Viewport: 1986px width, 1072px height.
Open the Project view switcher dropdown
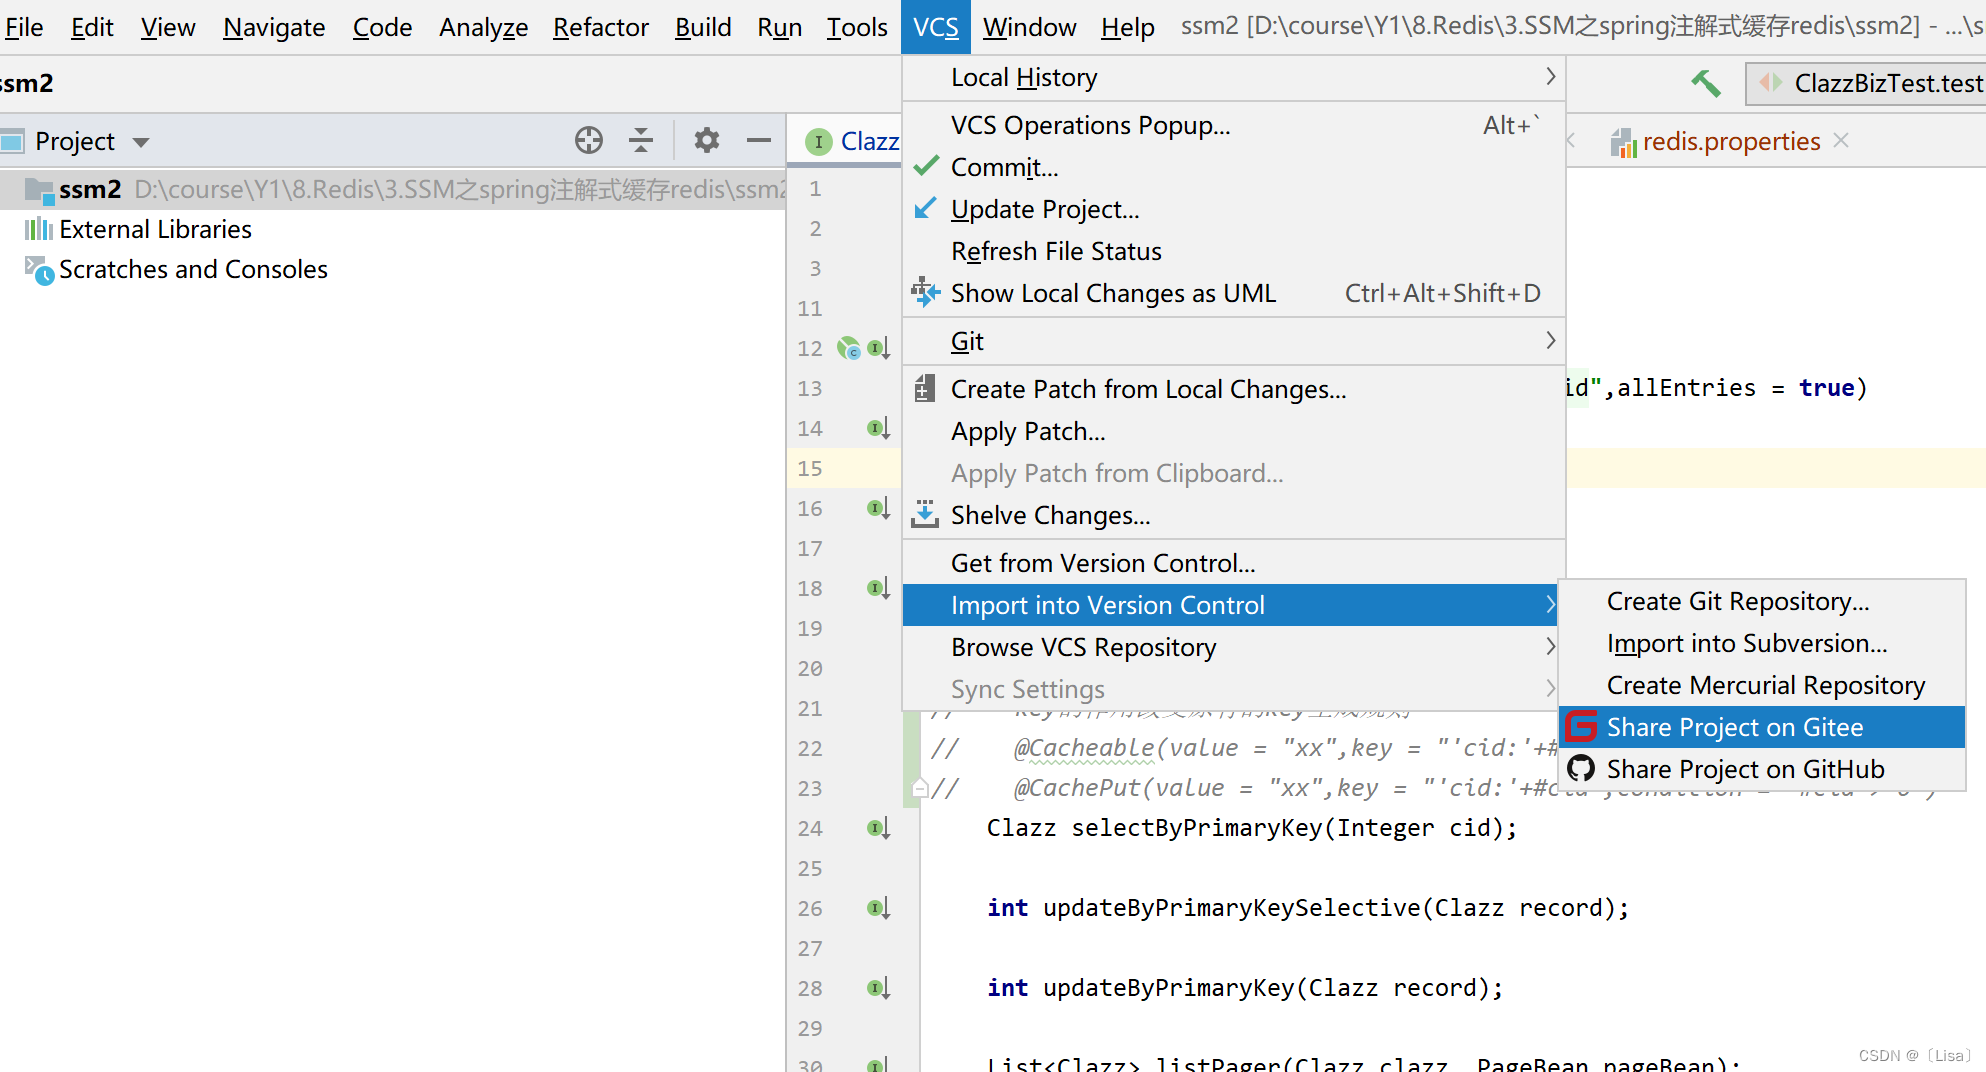coord(140,140)
